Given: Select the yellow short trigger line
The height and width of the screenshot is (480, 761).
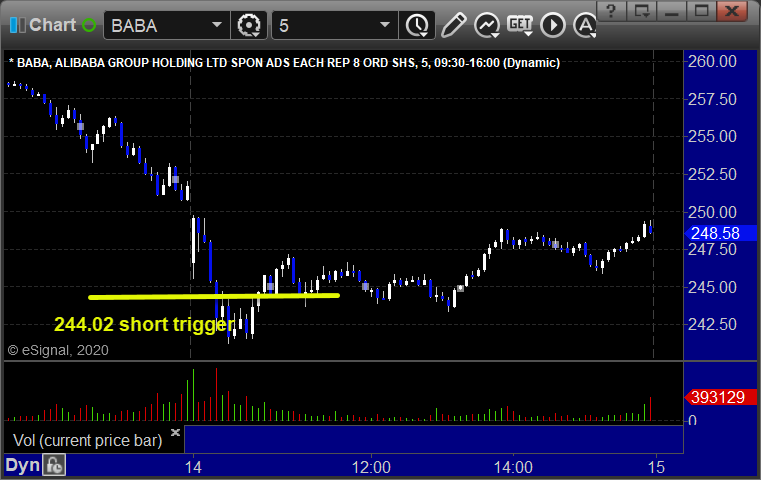Looking at the screenshot, I should (214, 296).
